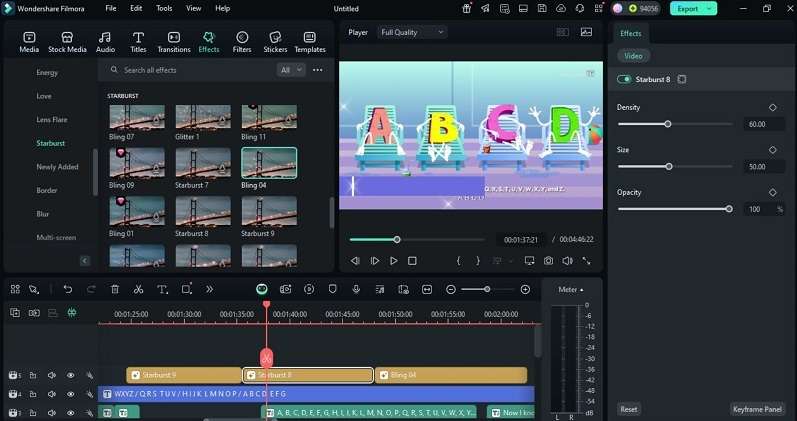Click the player volume icon
The image size is (797, 421).
[x=567, y=261]
